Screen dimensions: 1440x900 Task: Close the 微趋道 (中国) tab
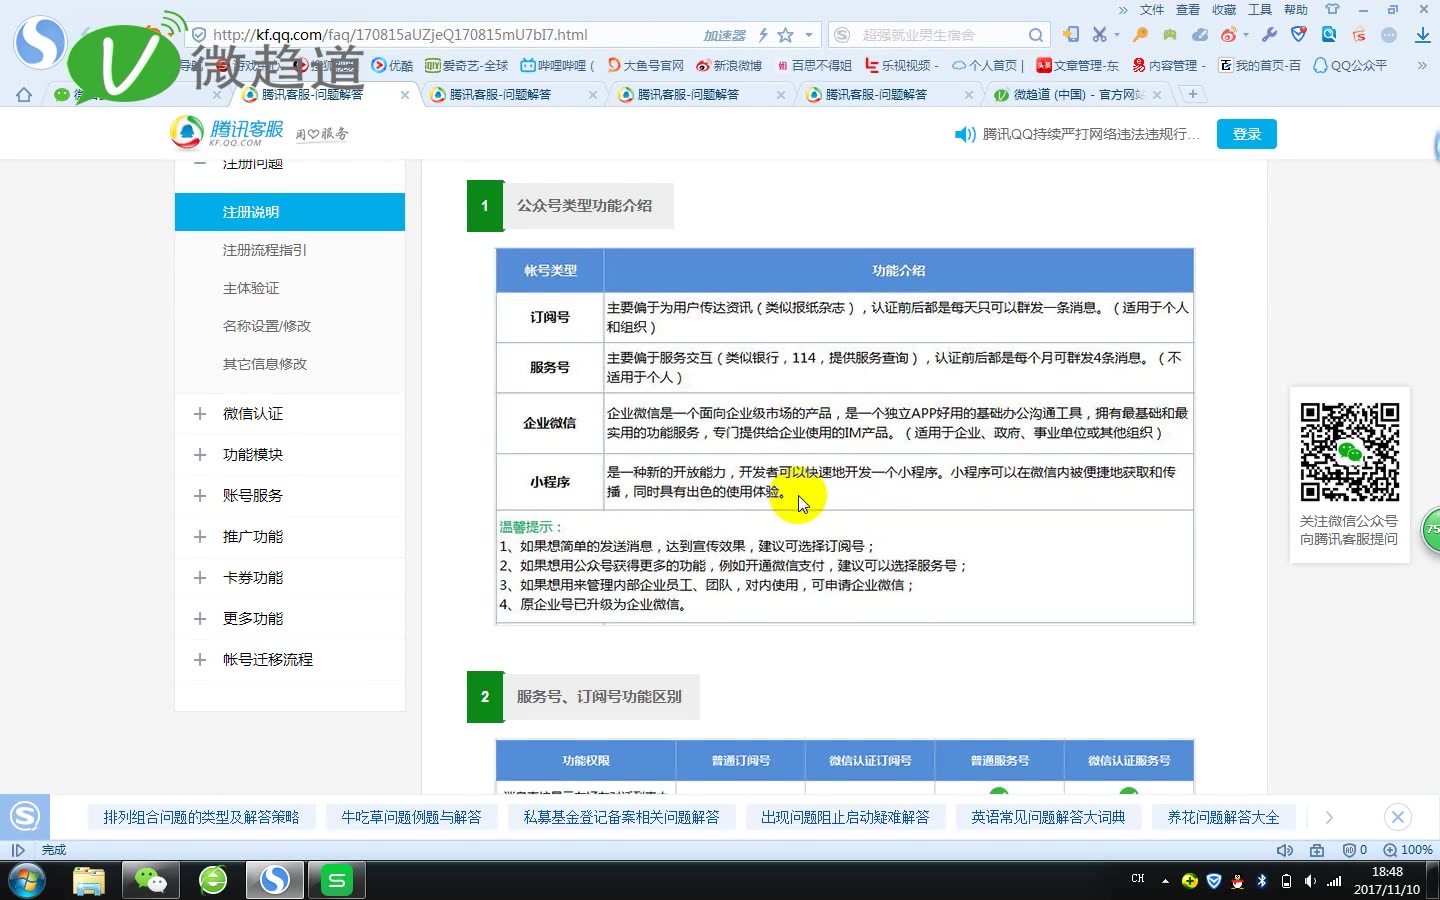point(1157,95)
